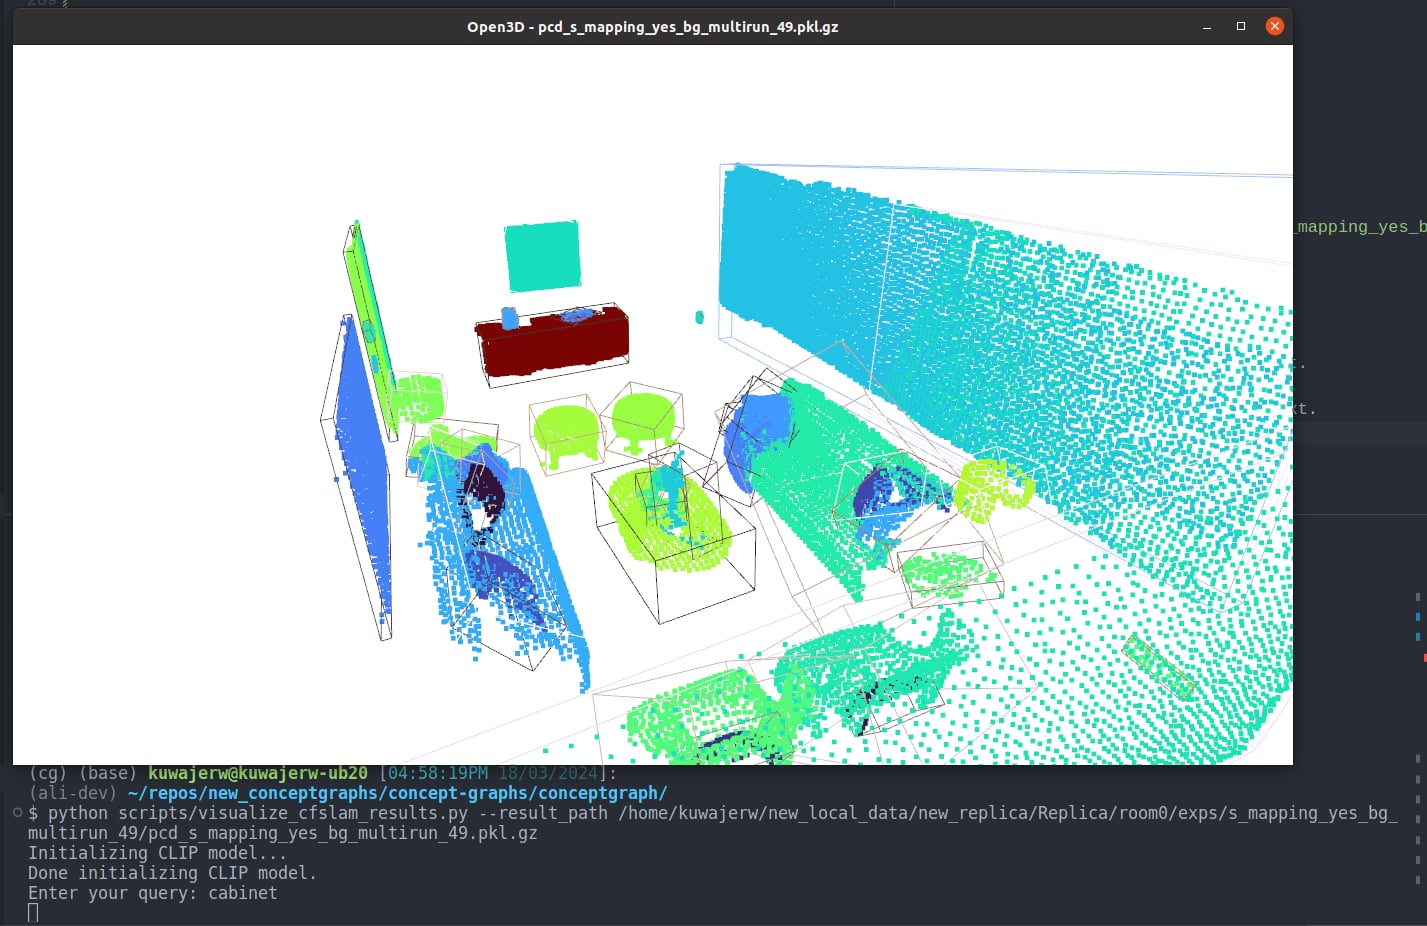Screen dimensions: 1427x926
Task: Close the Open3D viewer window
Action: [1274, 26]
